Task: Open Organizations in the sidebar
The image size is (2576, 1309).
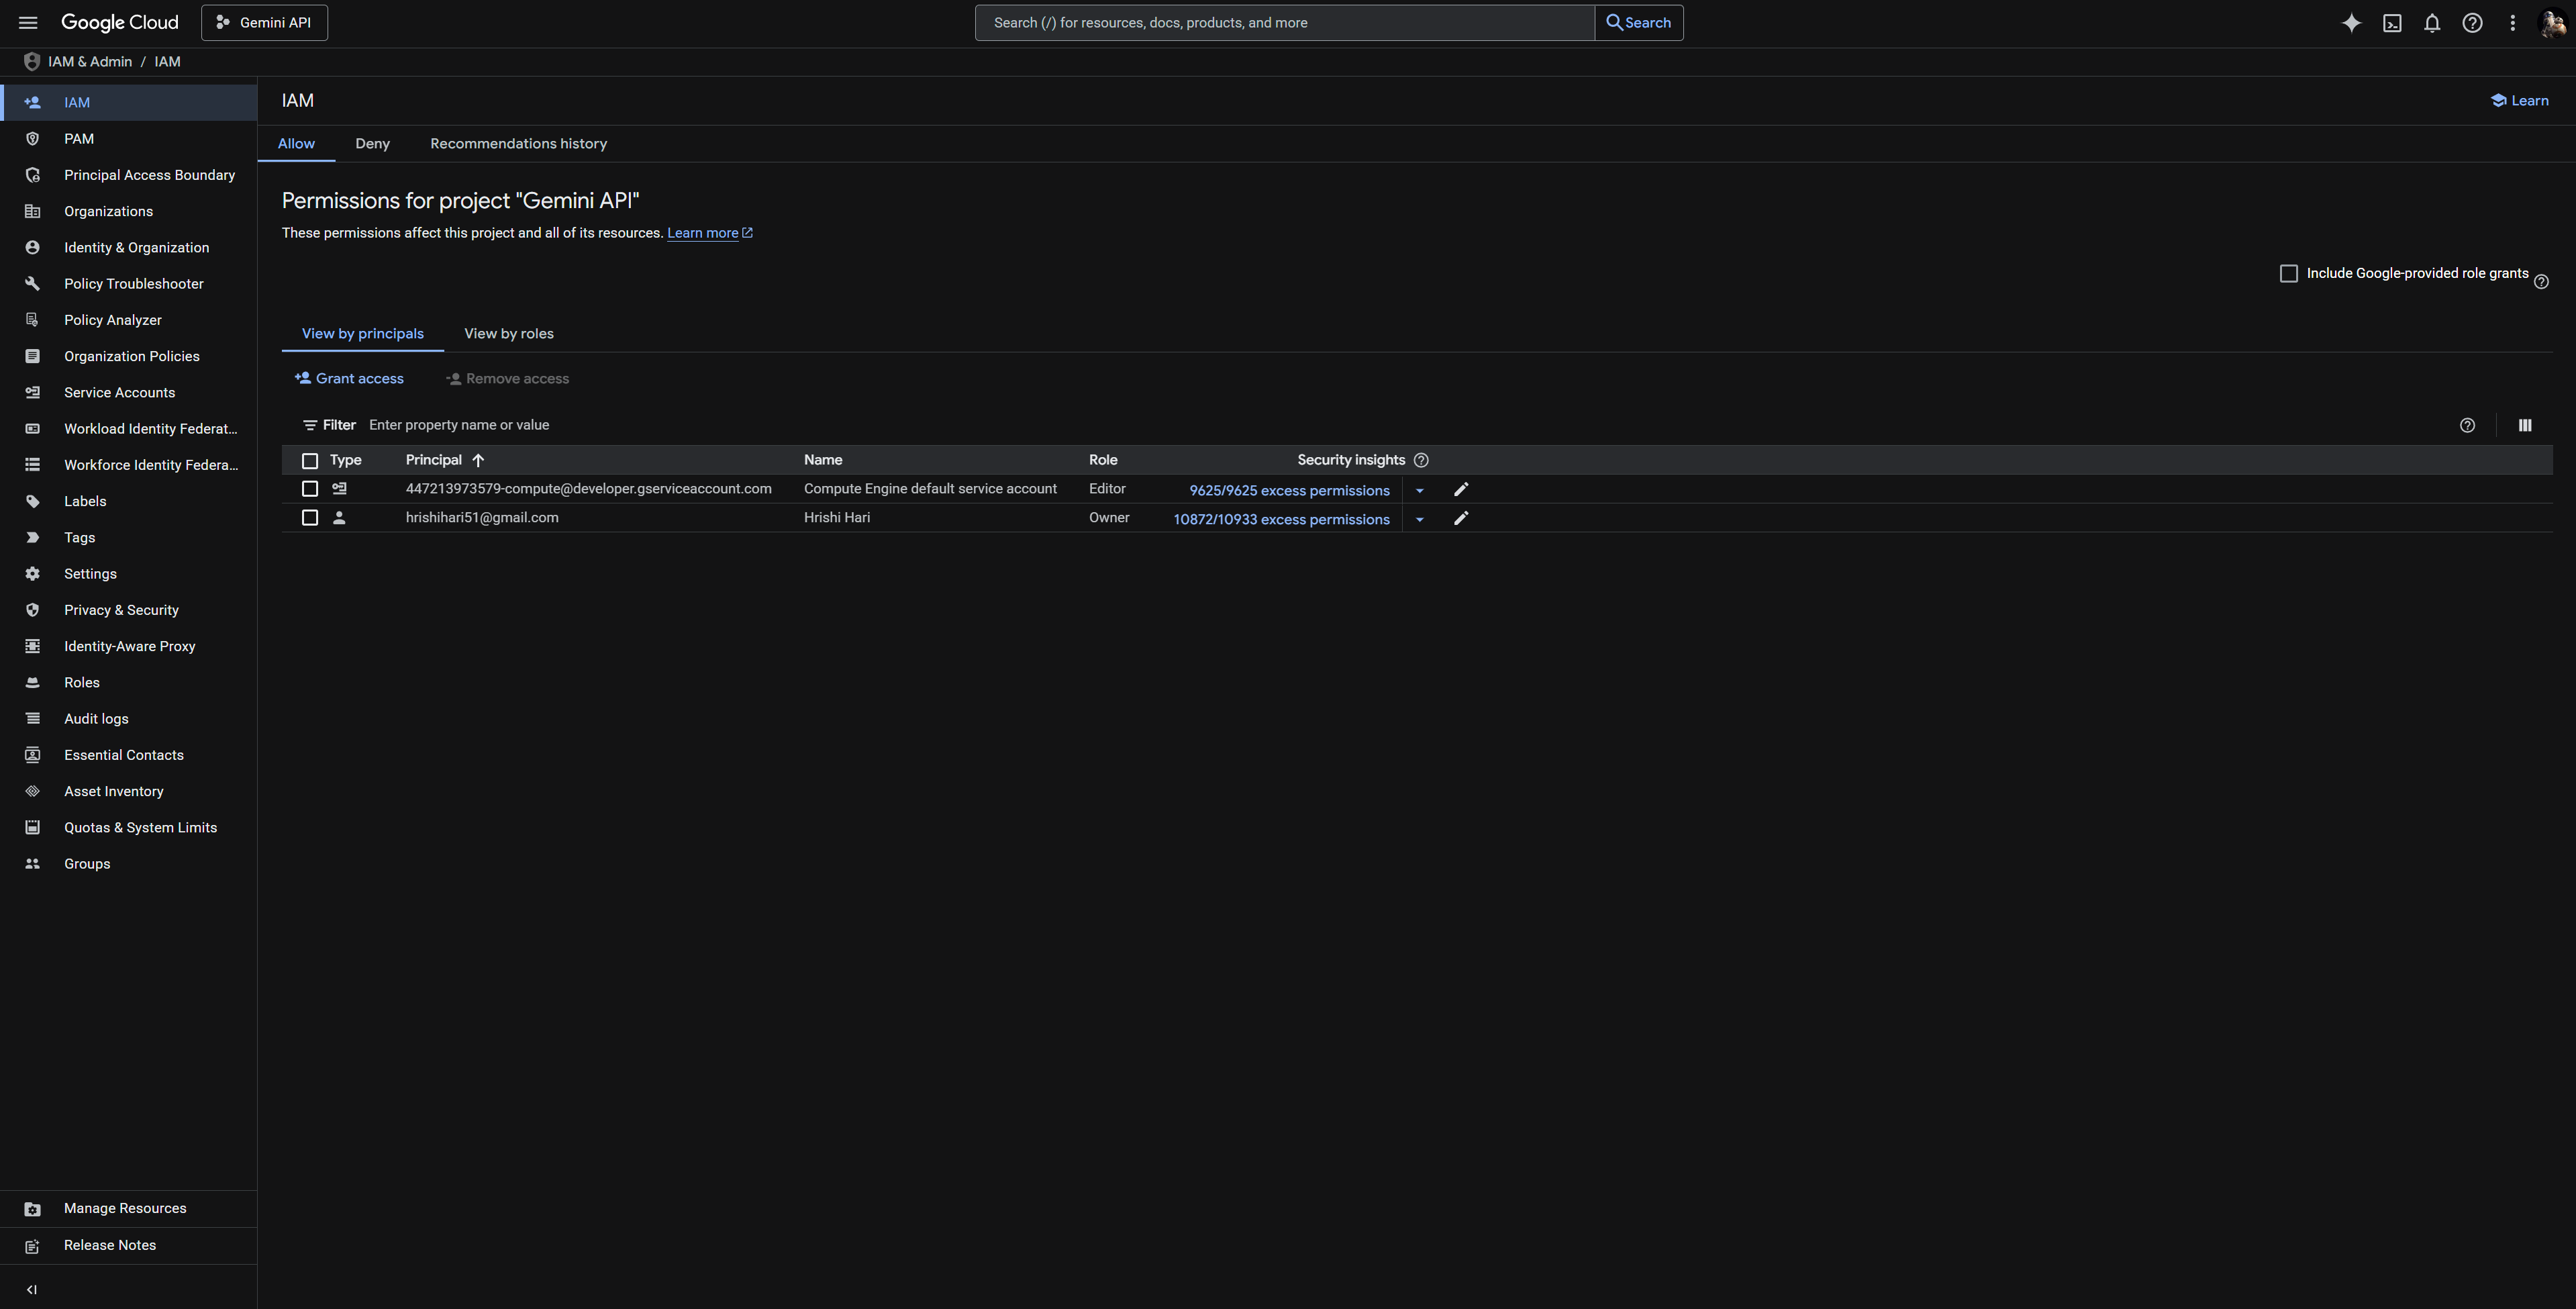Action: coord(128,211)
